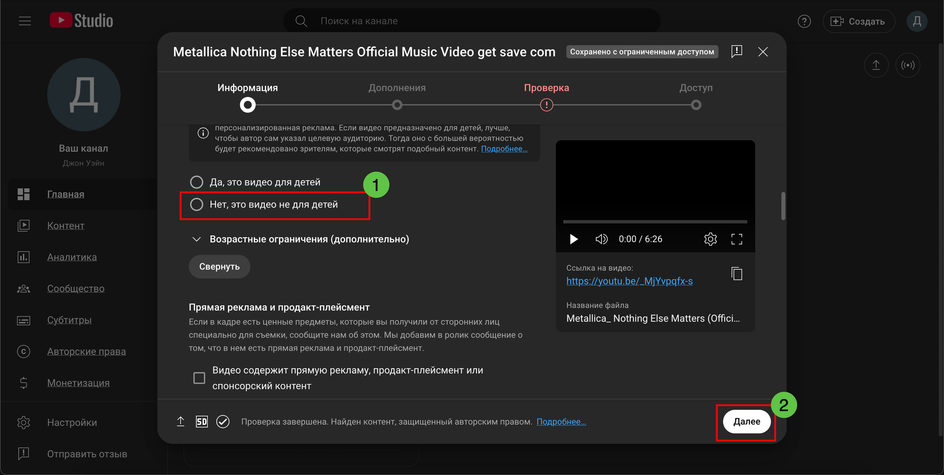Open the account avatar in top bar
Viewport: 944px width, 475px height.
916,21
